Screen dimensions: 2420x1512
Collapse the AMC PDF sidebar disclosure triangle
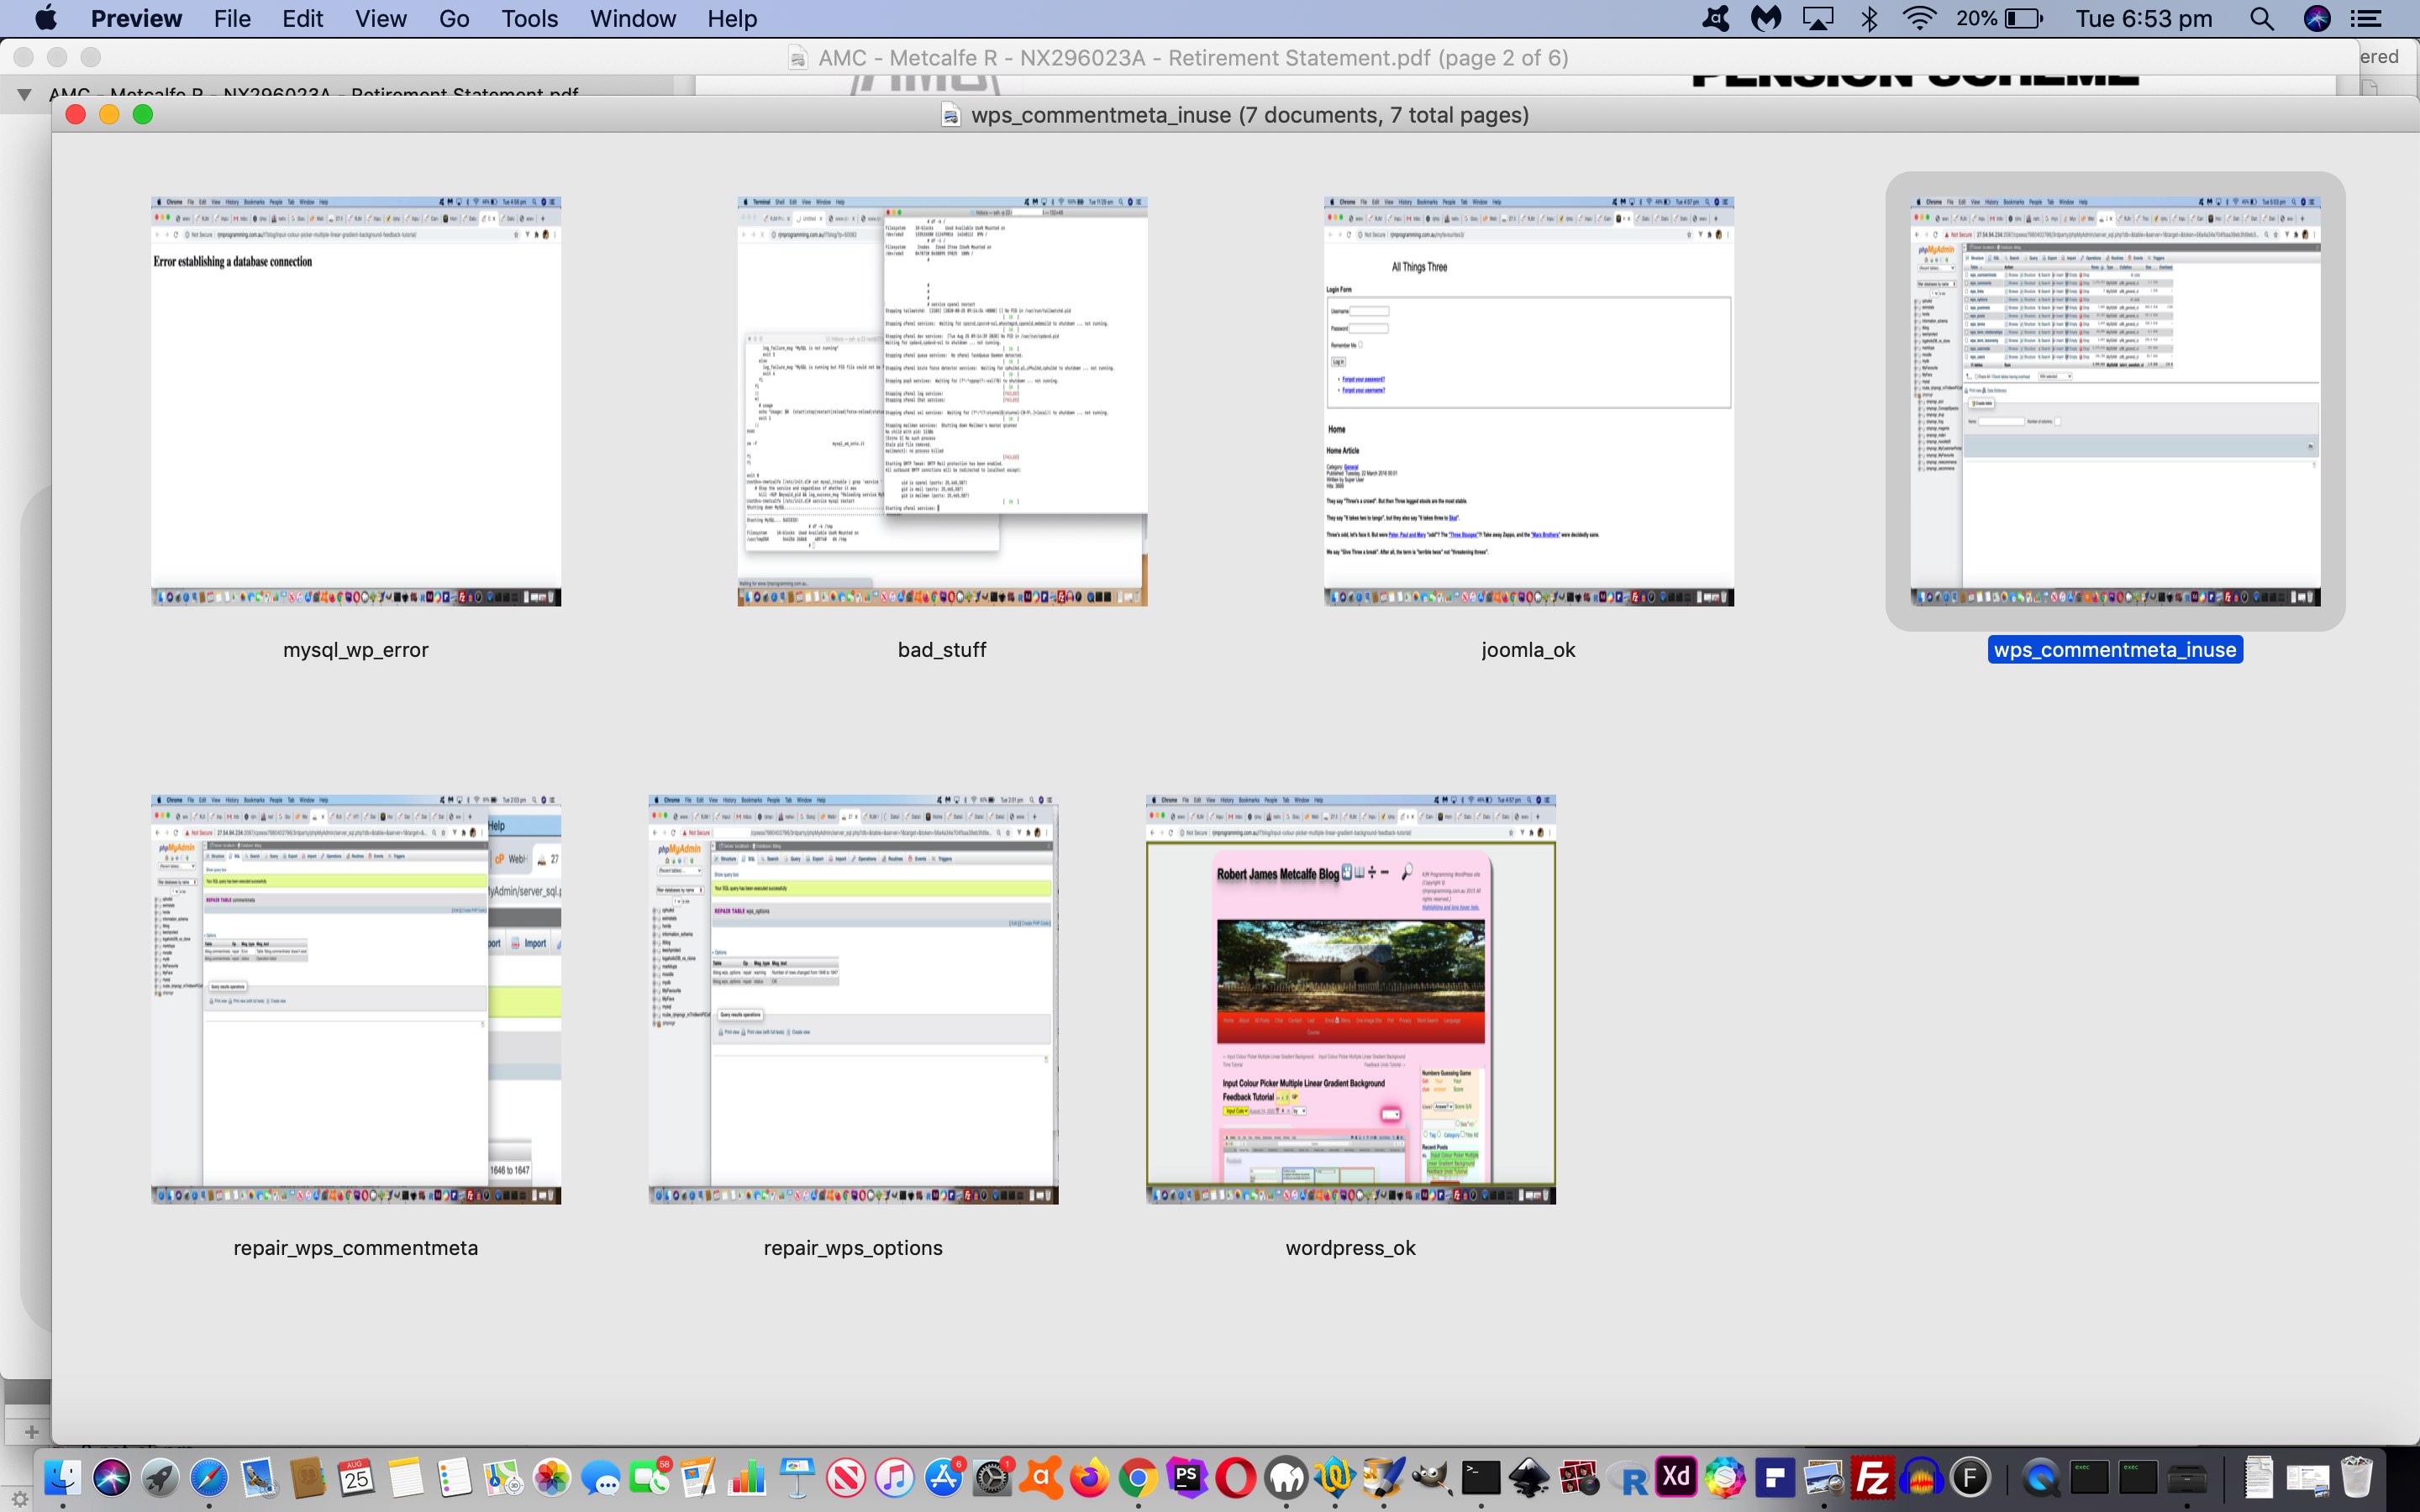coord(24,94)
